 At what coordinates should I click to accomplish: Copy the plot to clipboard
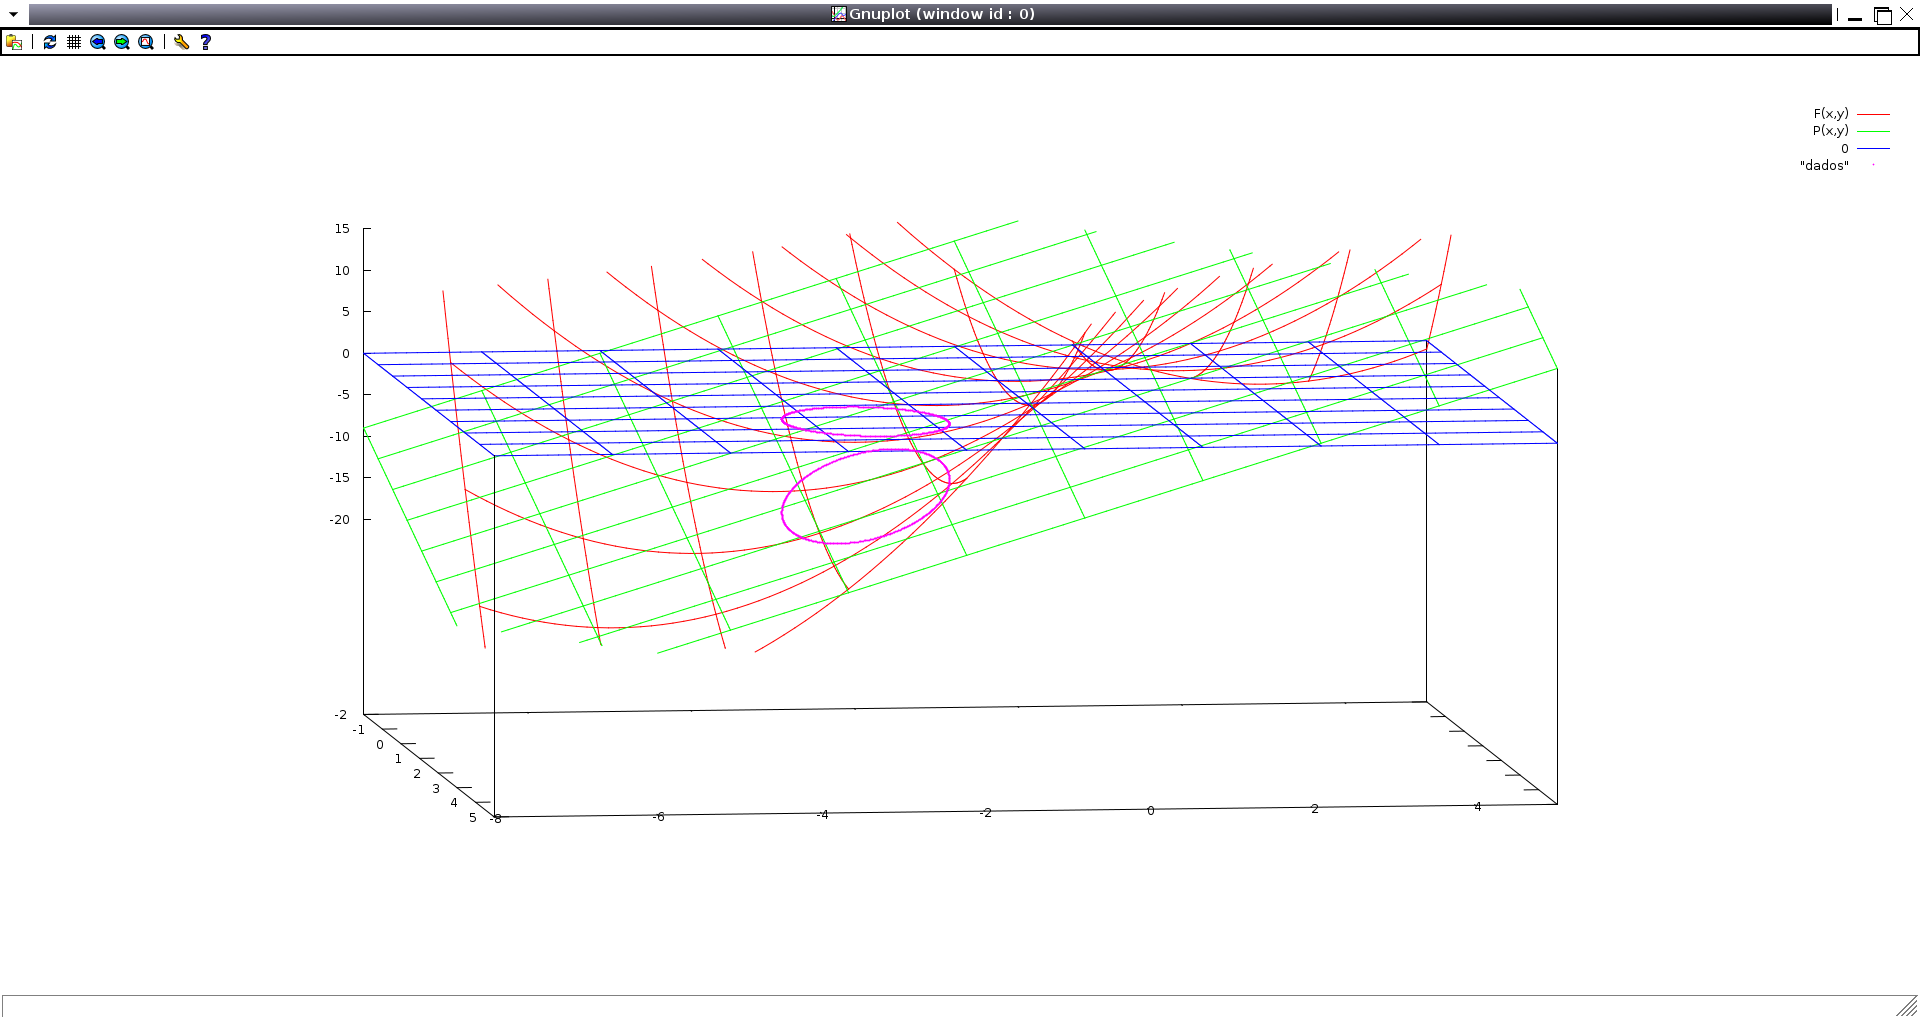14,42
